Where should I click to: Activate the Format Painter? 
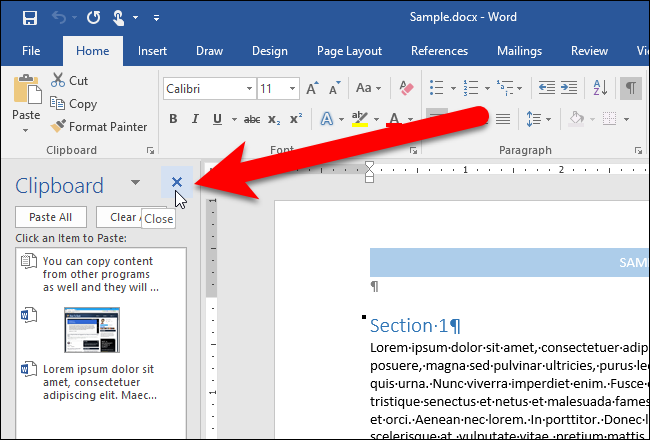click(99, 126)
